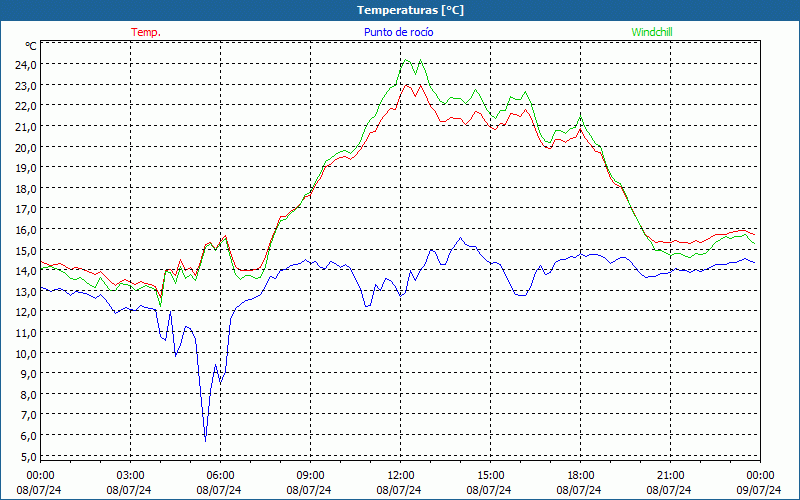Select the 16,0 y-axis value
Viewport: 800px width, 500px height.
[x=26, y=230]
